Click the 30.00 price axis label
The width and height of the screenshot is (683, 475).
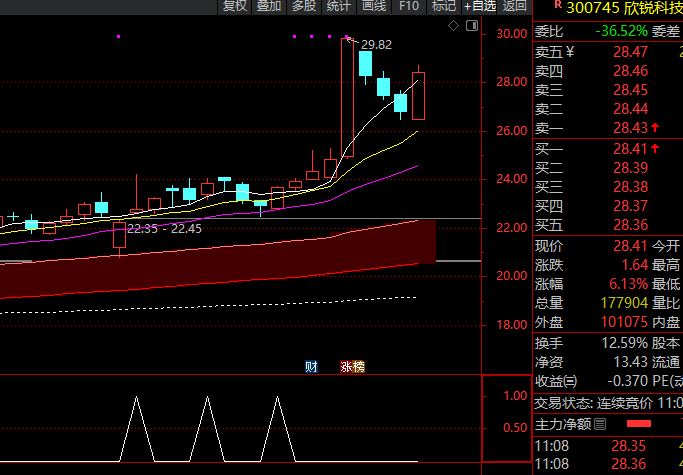tap(511, 34)
